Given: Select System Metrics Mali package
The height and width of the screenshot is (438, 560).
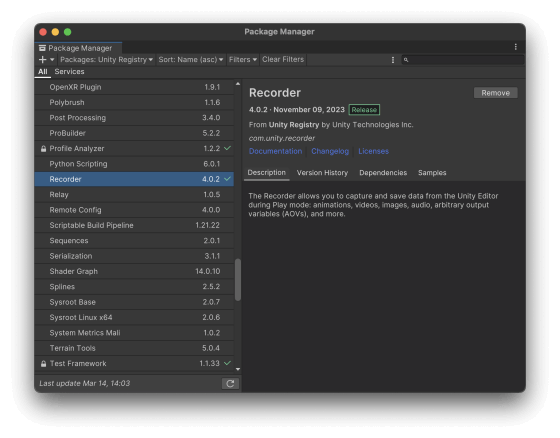Looking at the screenshot, I should pyautogui.click(x=134, y=333).
